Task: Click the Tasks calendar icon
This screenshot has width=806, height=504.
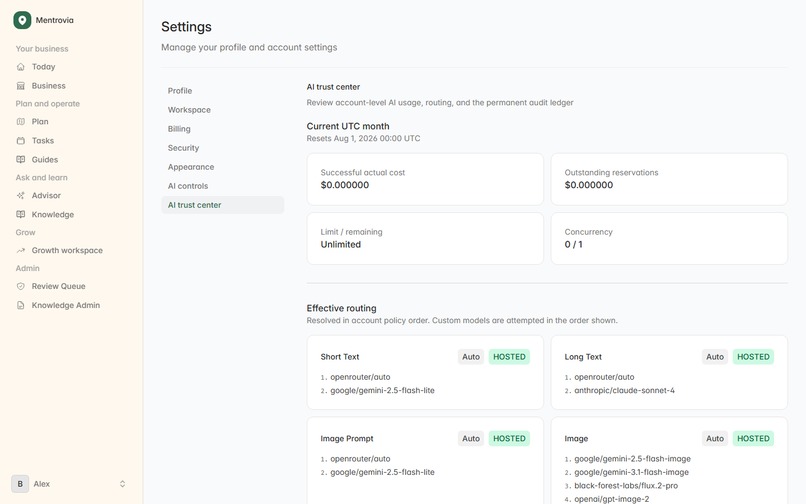Action: point(21,141)
